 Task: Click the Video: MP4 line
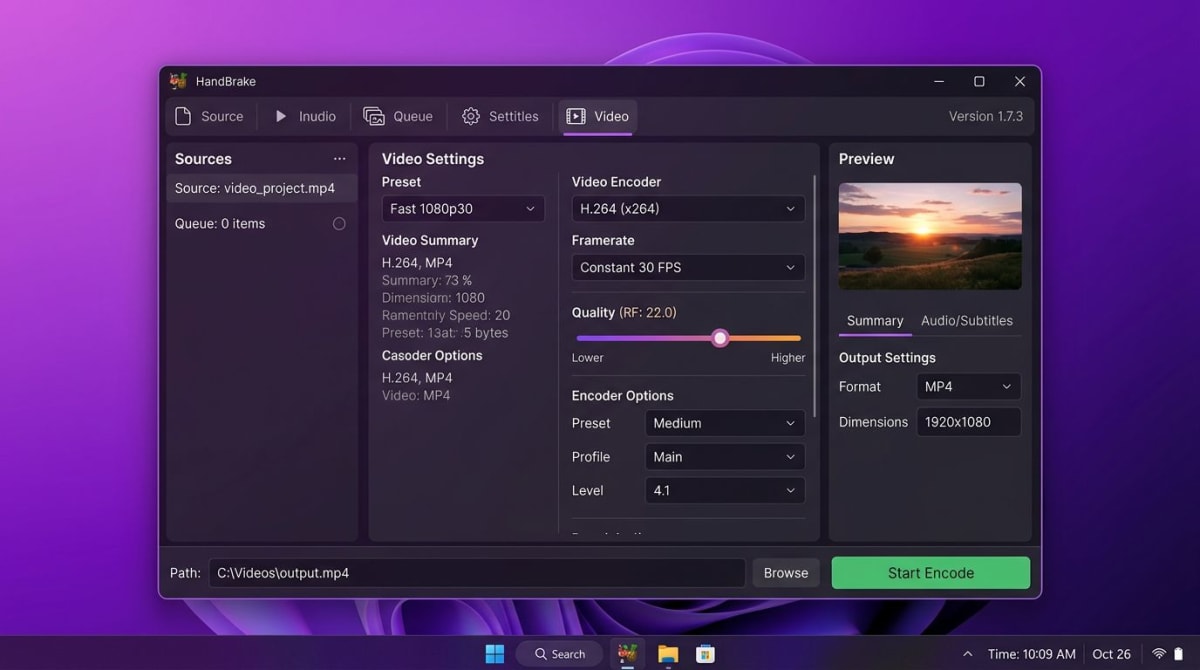(x=416, y=395)
